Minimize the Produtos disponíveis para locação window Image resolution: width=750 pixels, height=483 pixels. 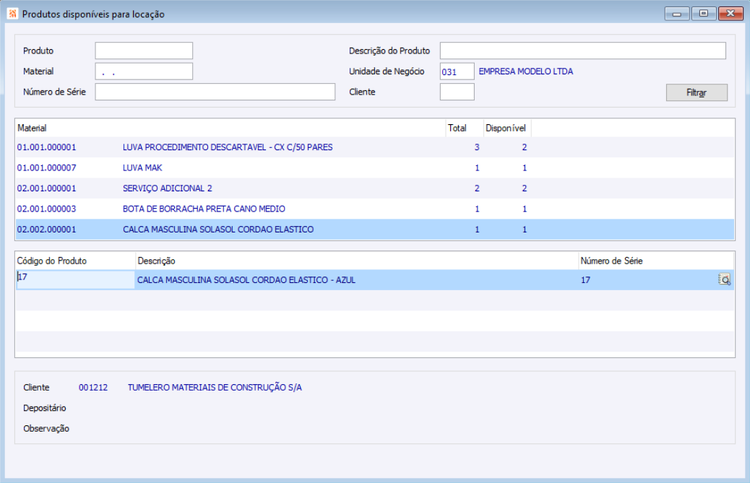point(676,14)
